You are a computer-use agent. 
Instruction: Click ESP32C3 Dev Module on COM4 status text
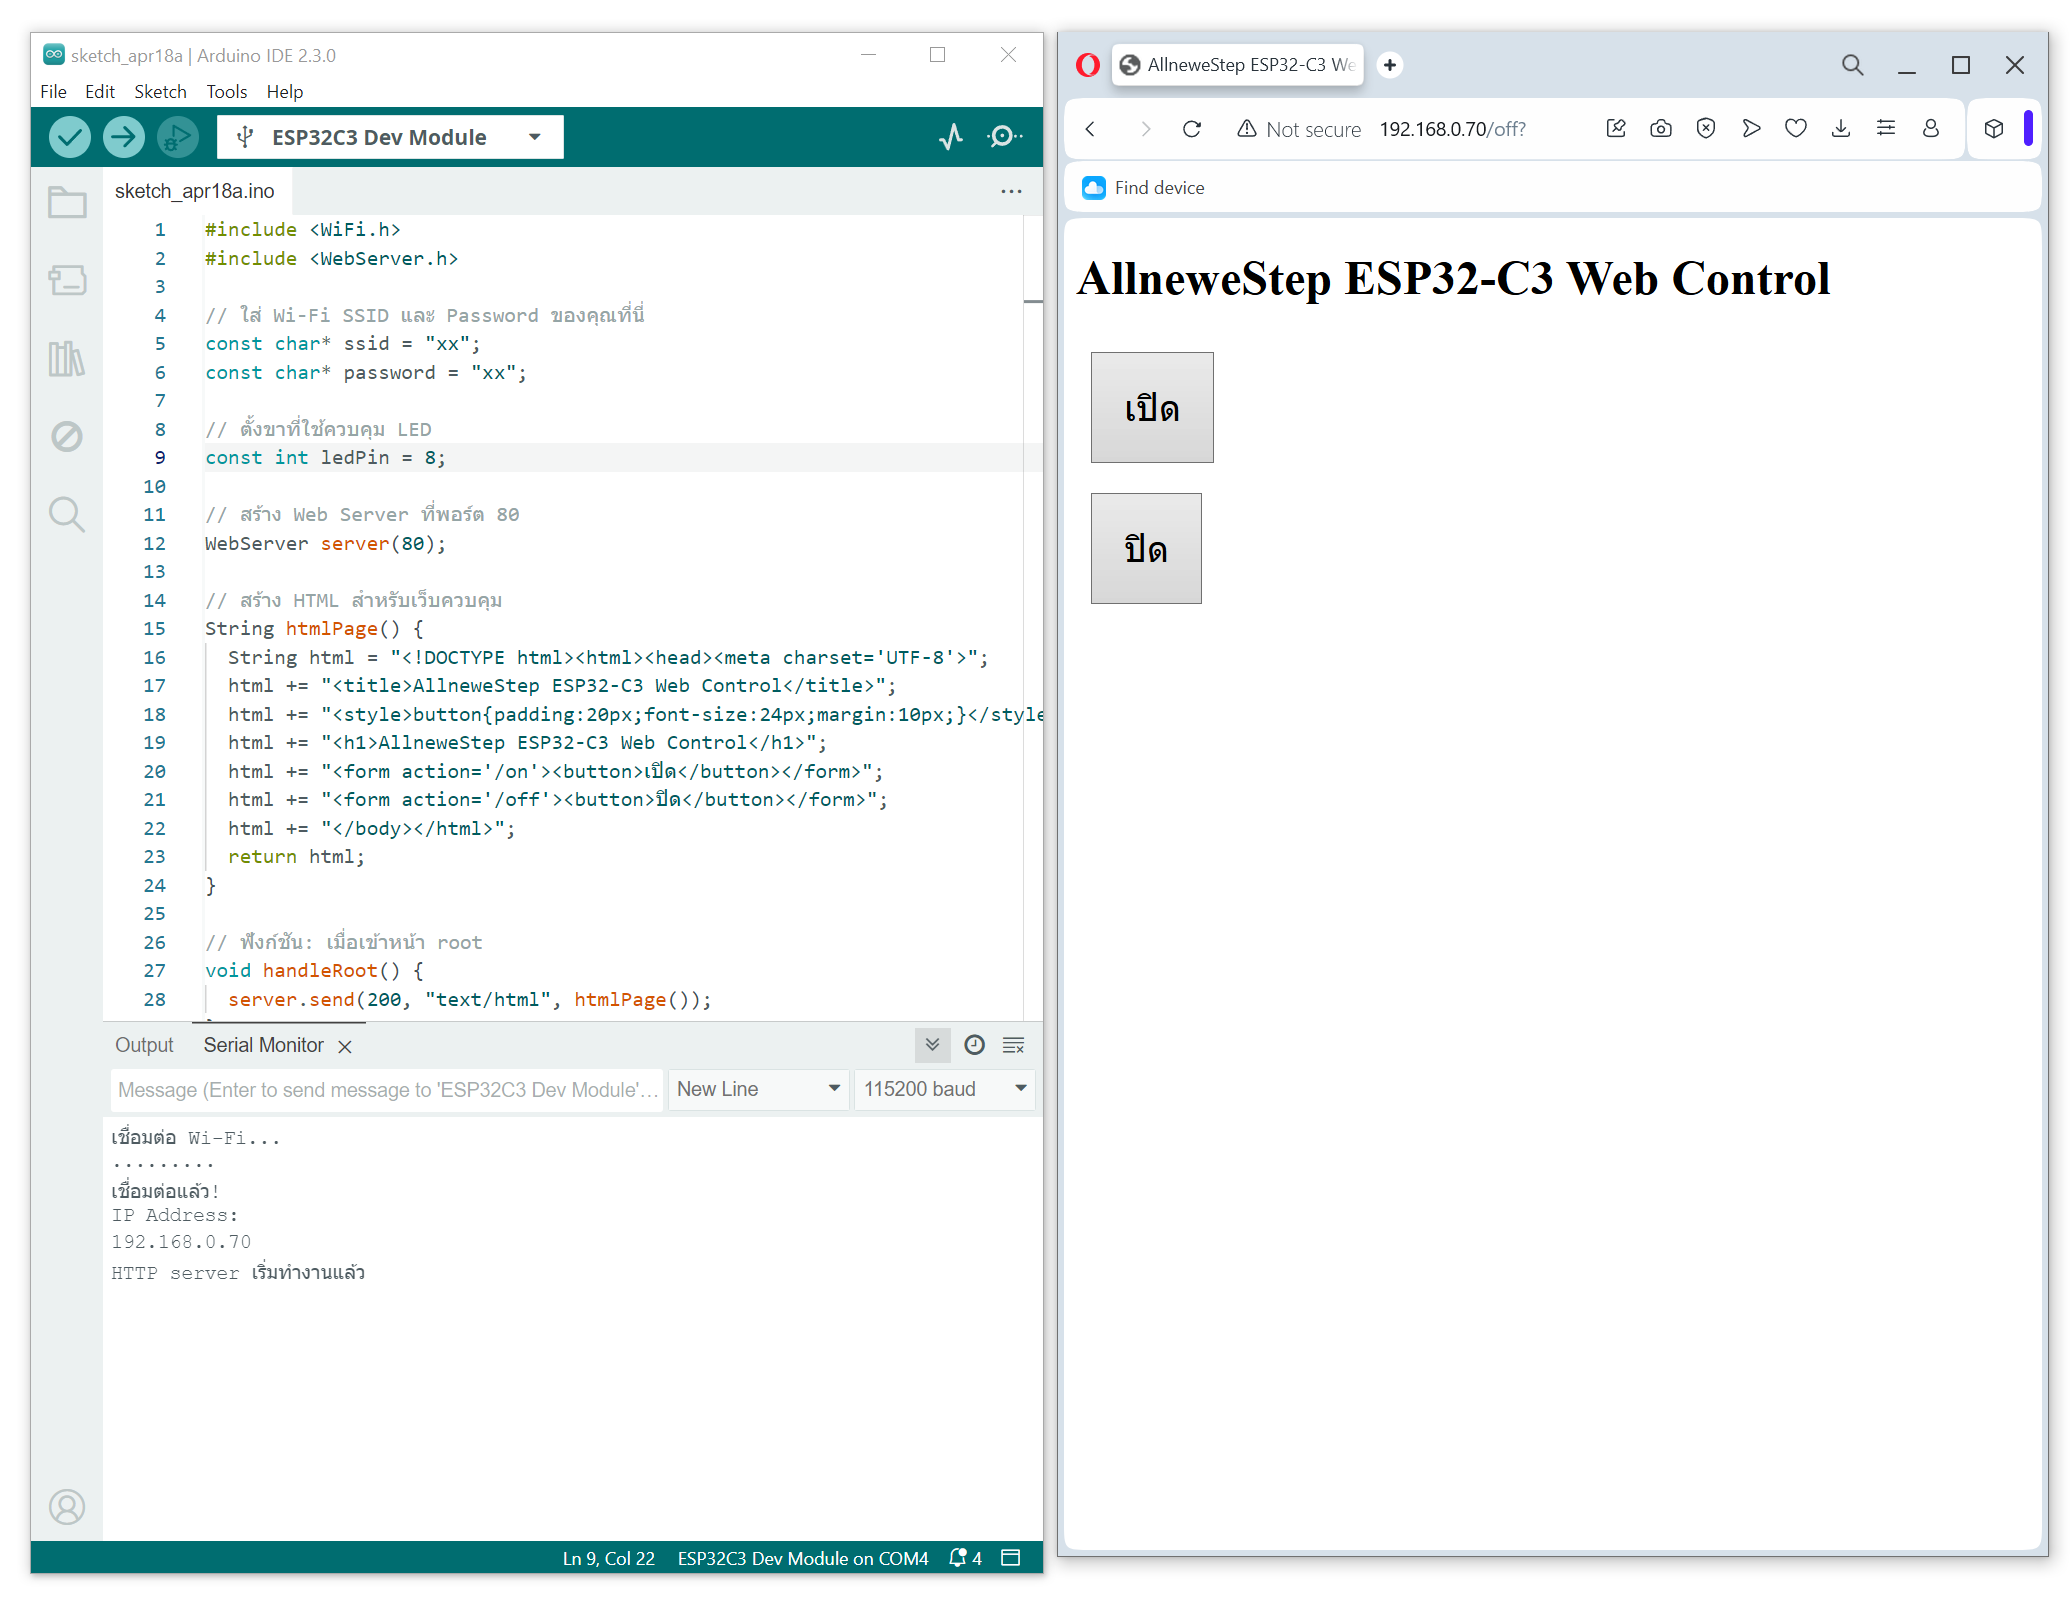click(803, 1558)
